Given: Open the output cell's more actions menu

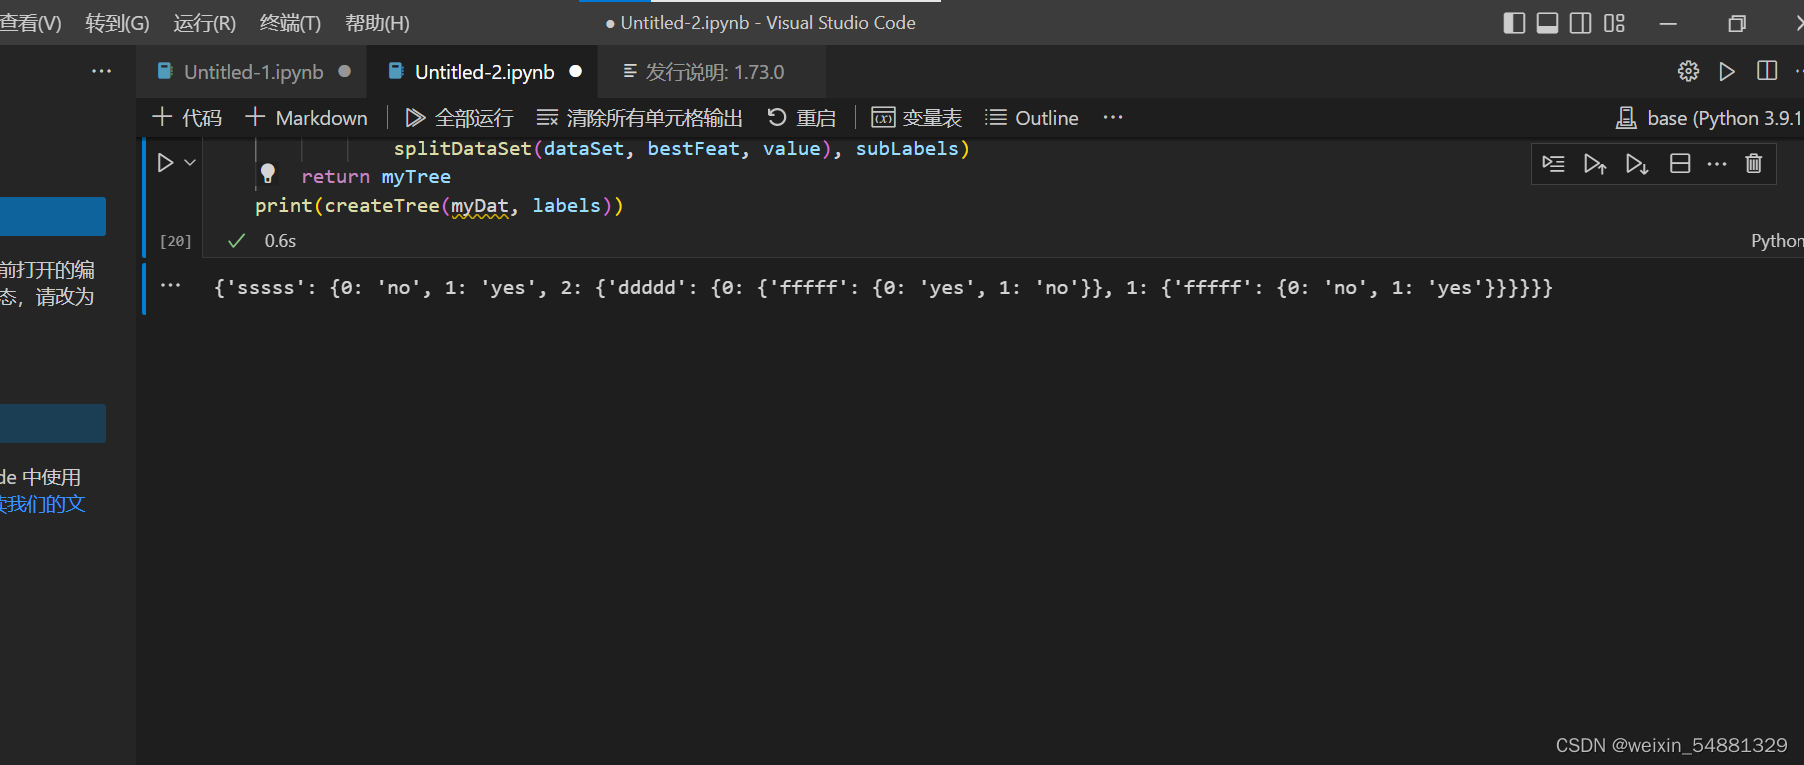Looking at the screenshot, I should tap(171, 286).
